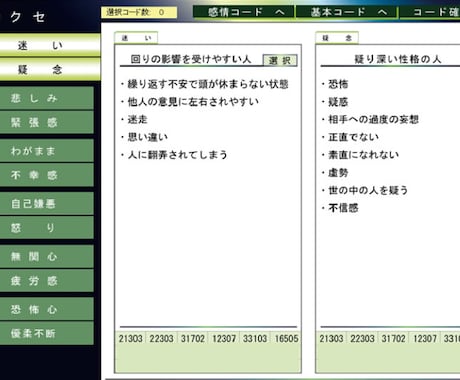Click the 相手への過度の妄想 item
Screen dimensions: 460x380
(x=370, y=119)
